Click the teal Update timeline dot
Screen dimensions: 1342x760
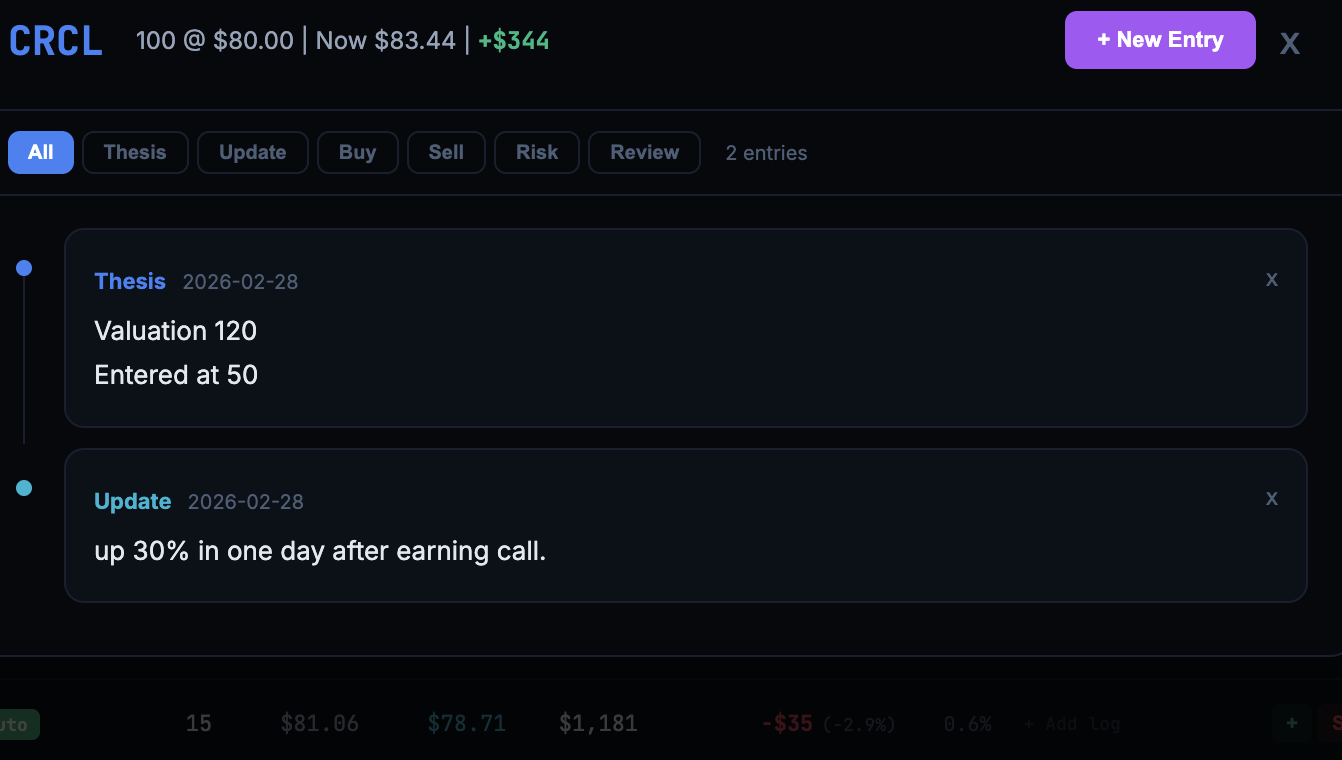coord(24,488)
